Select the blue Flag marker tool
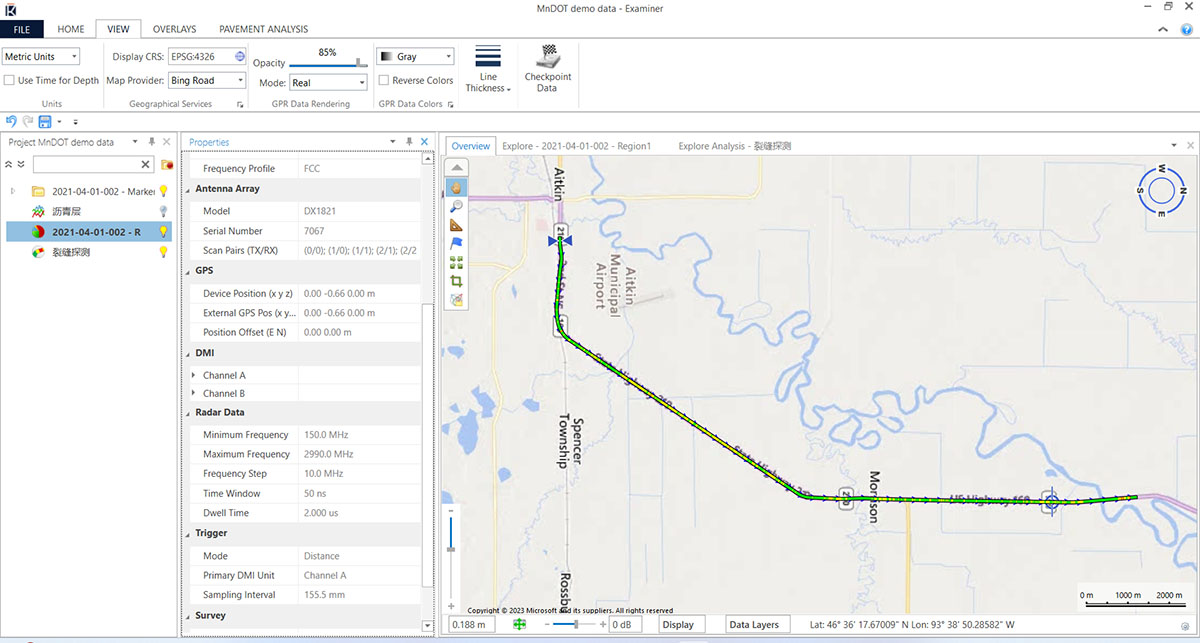The height and width of the screenshot is (643, 1200). pos(456,243)
